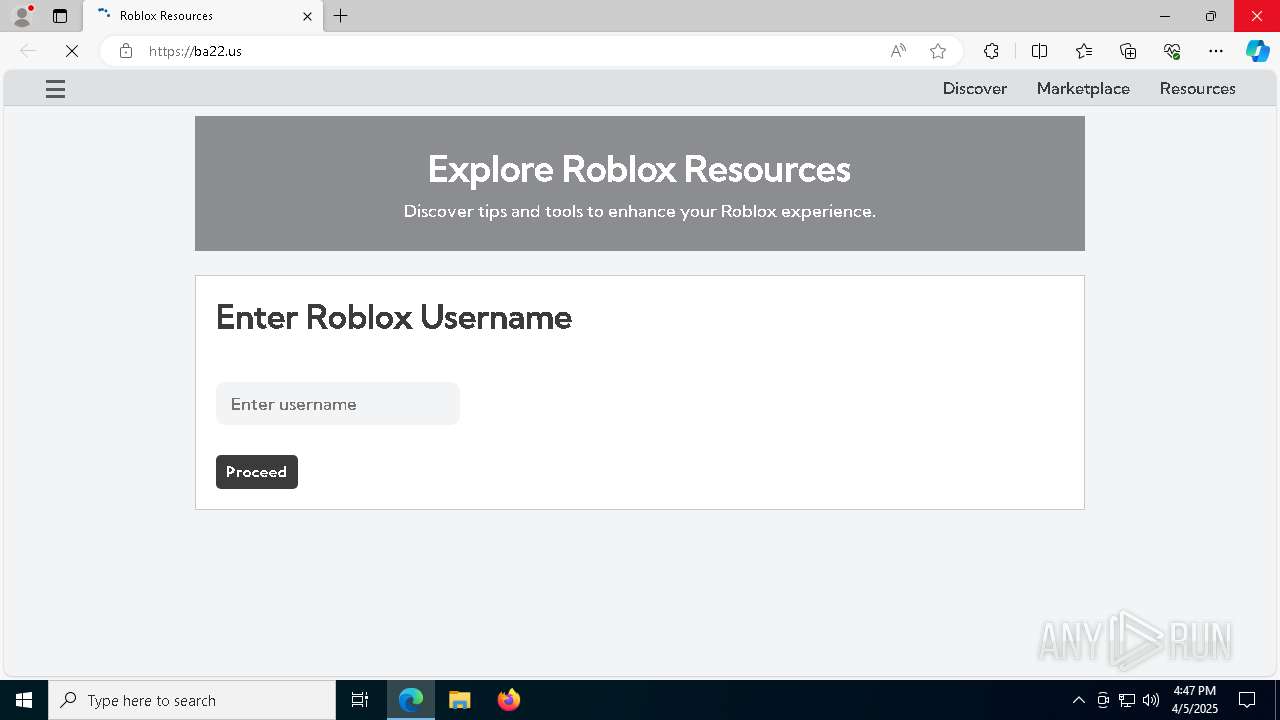Image resolution: width=1280 pixels, height=720 pixels.
Task: Minimize the Edge window
Action: coord(1165,16)
